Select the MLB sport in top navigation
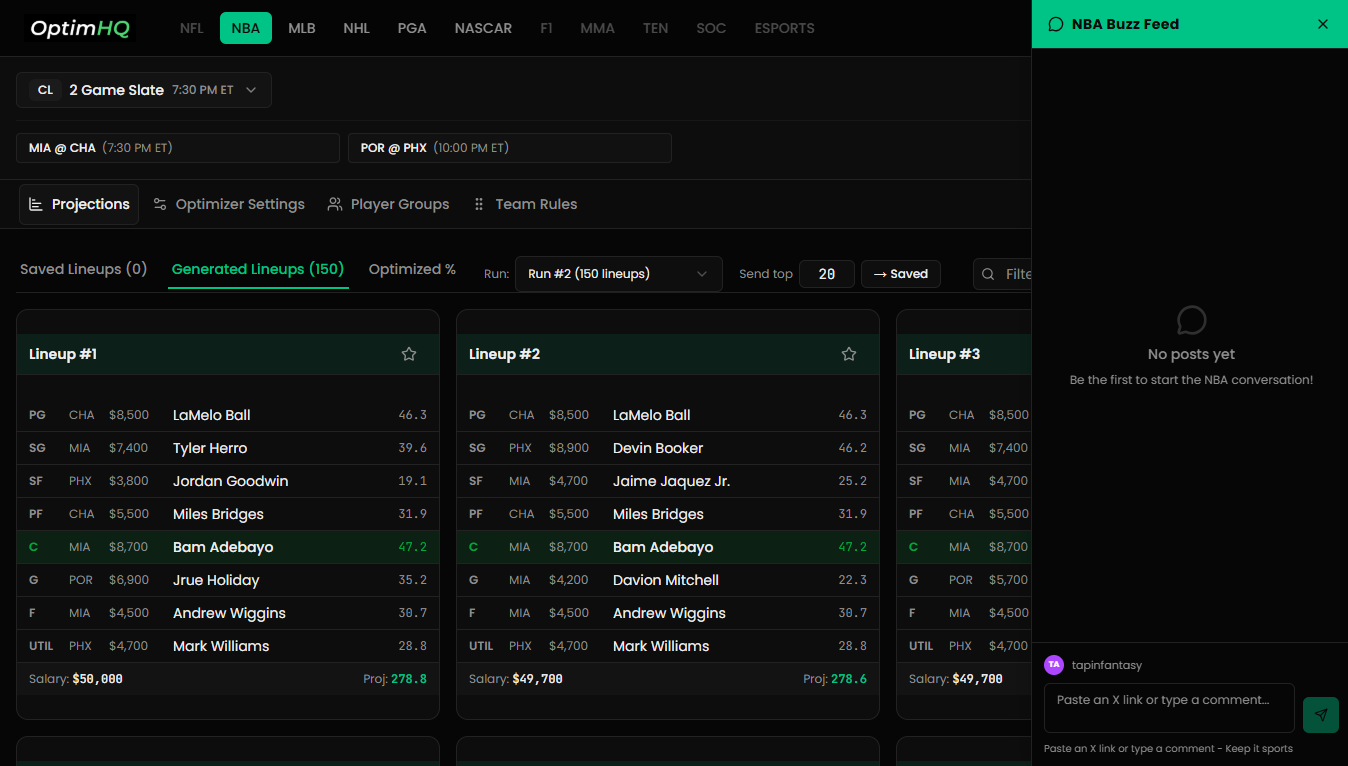1348x766 pixels. pyautogui.click(x=302, y=28)
